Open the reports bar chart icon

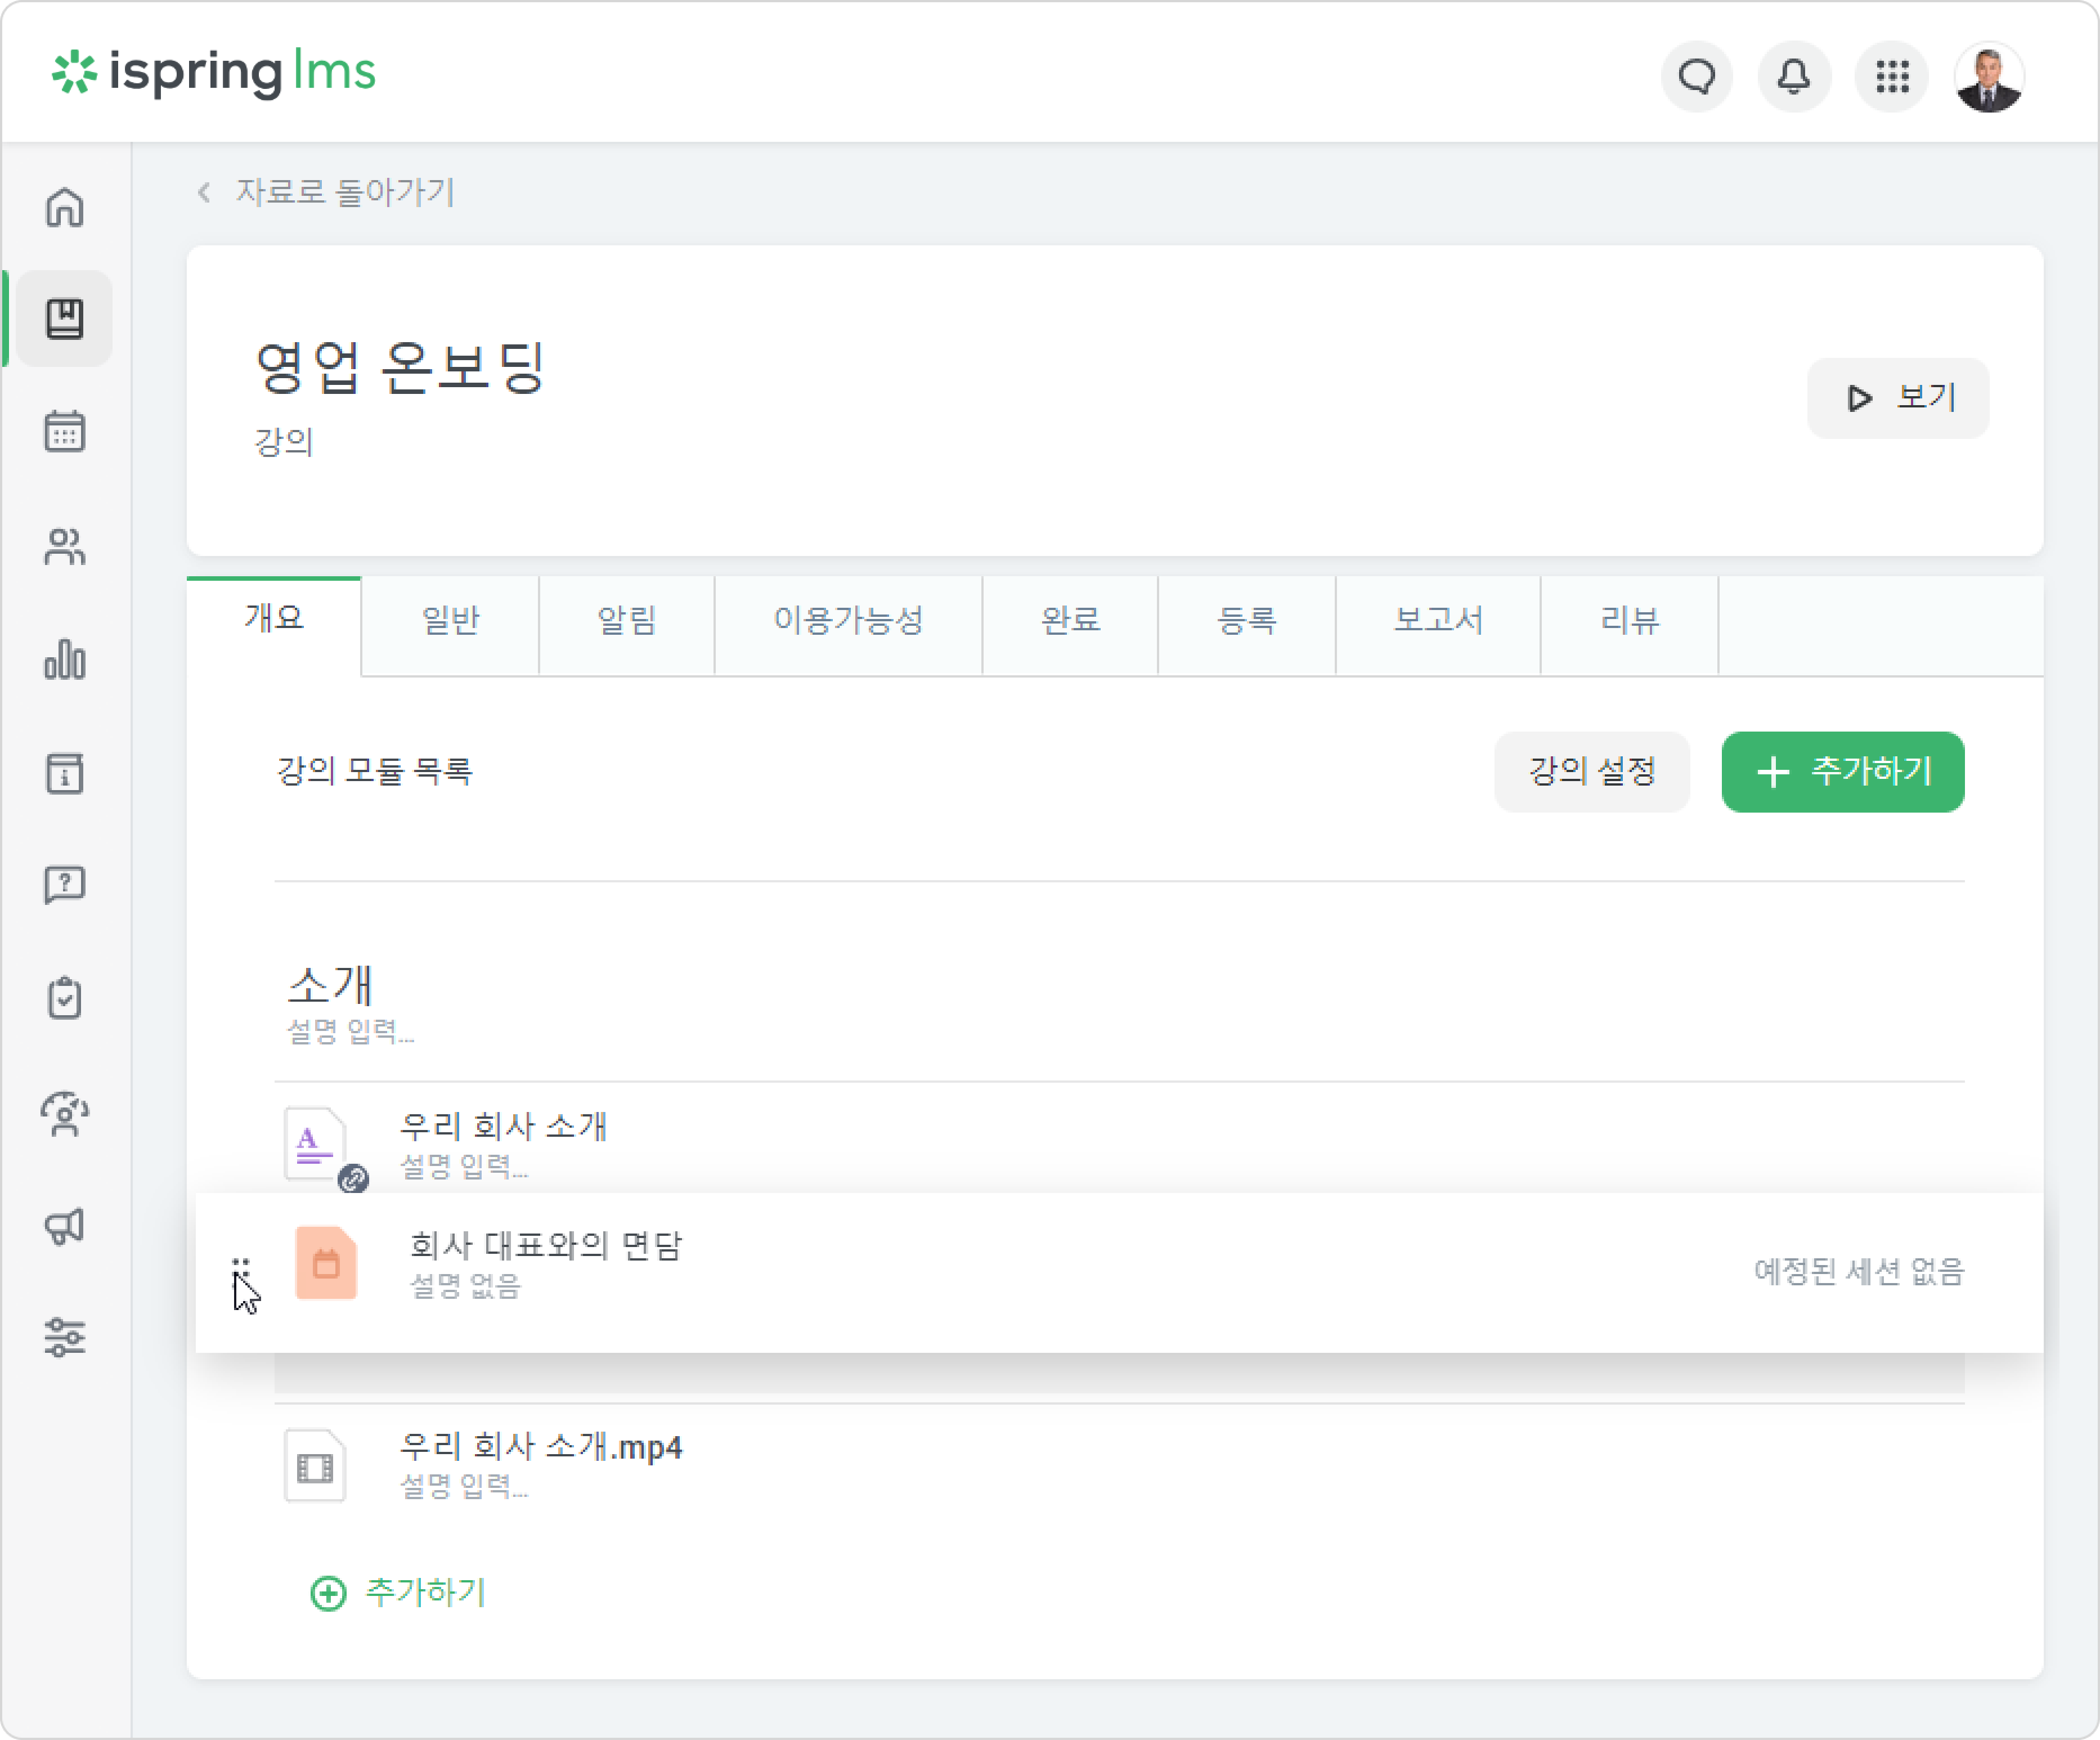pos(65,659)
